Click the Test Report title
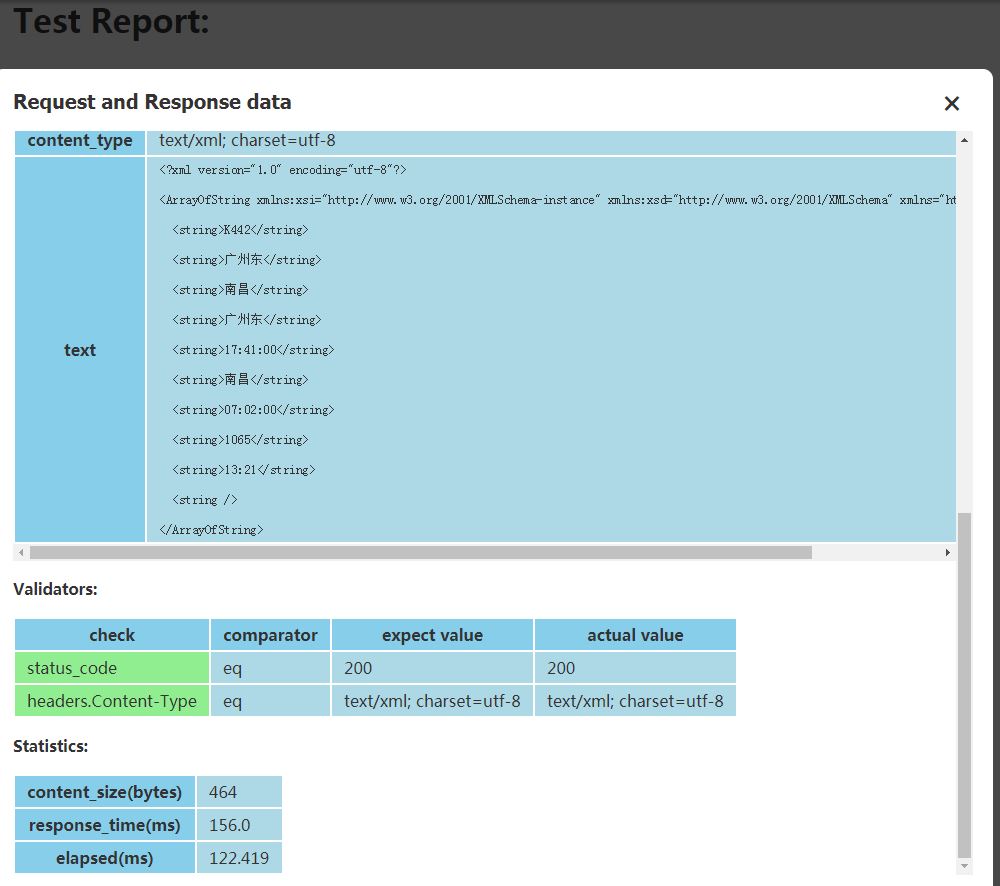1000x886 pixels. point(108,21)
